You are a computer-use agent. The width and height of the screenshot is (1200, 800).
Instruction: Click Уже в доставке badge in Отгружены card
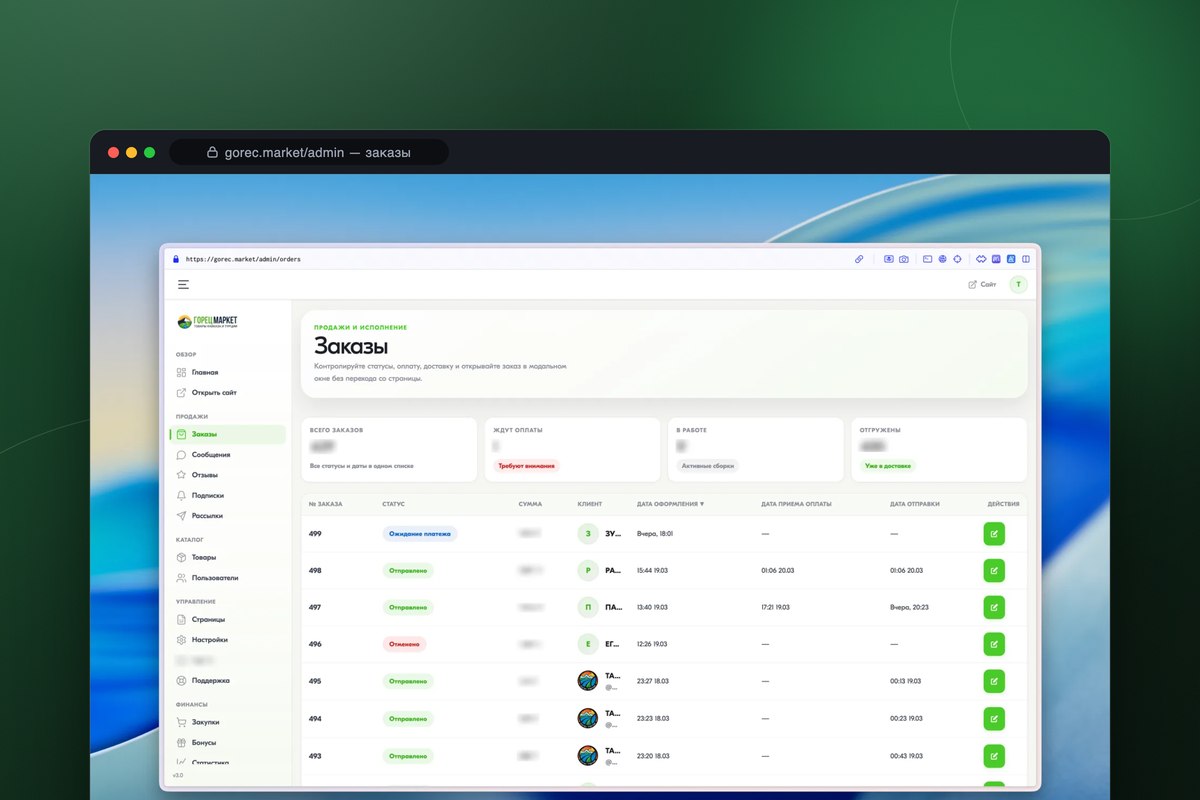click(x=888, y=466)
